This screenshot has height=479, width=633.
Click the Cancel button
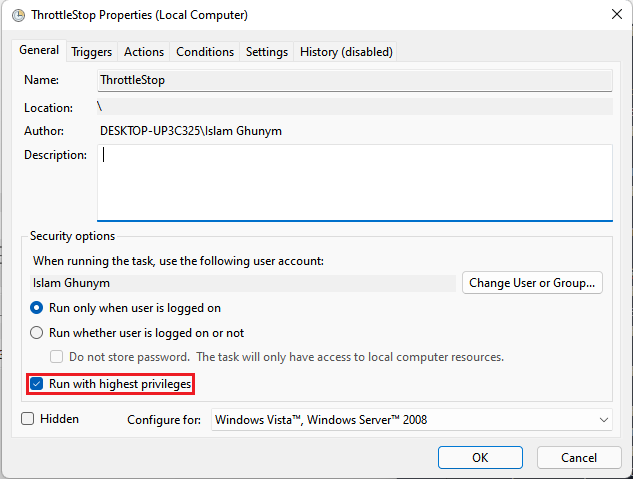[579, 457]
